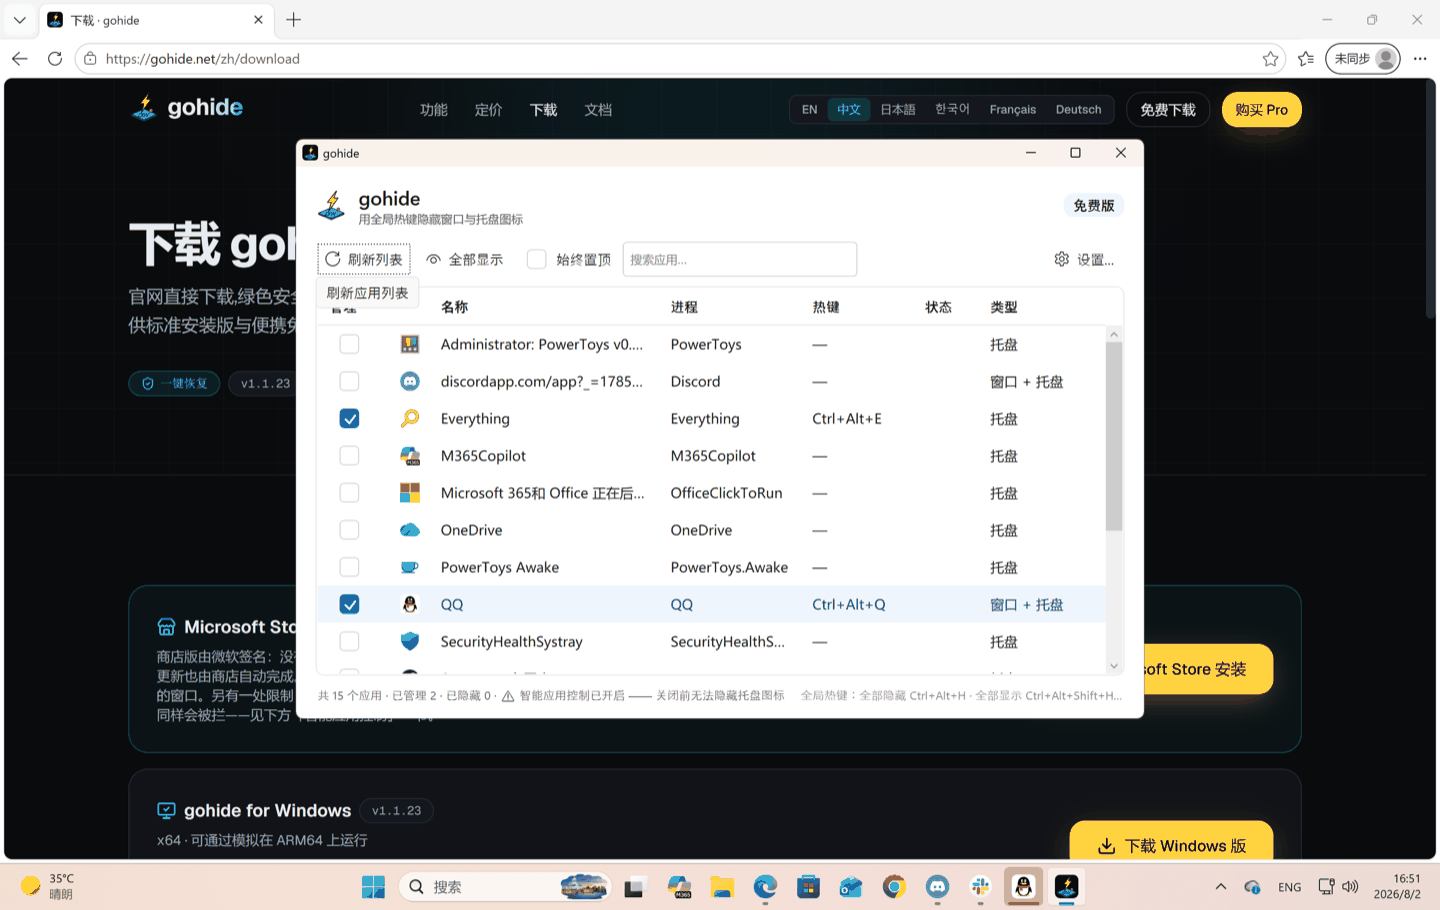The height and width of the screenshot is (910, 1440).
Task: Open the 功能 nav item
Action: [434, 110]
